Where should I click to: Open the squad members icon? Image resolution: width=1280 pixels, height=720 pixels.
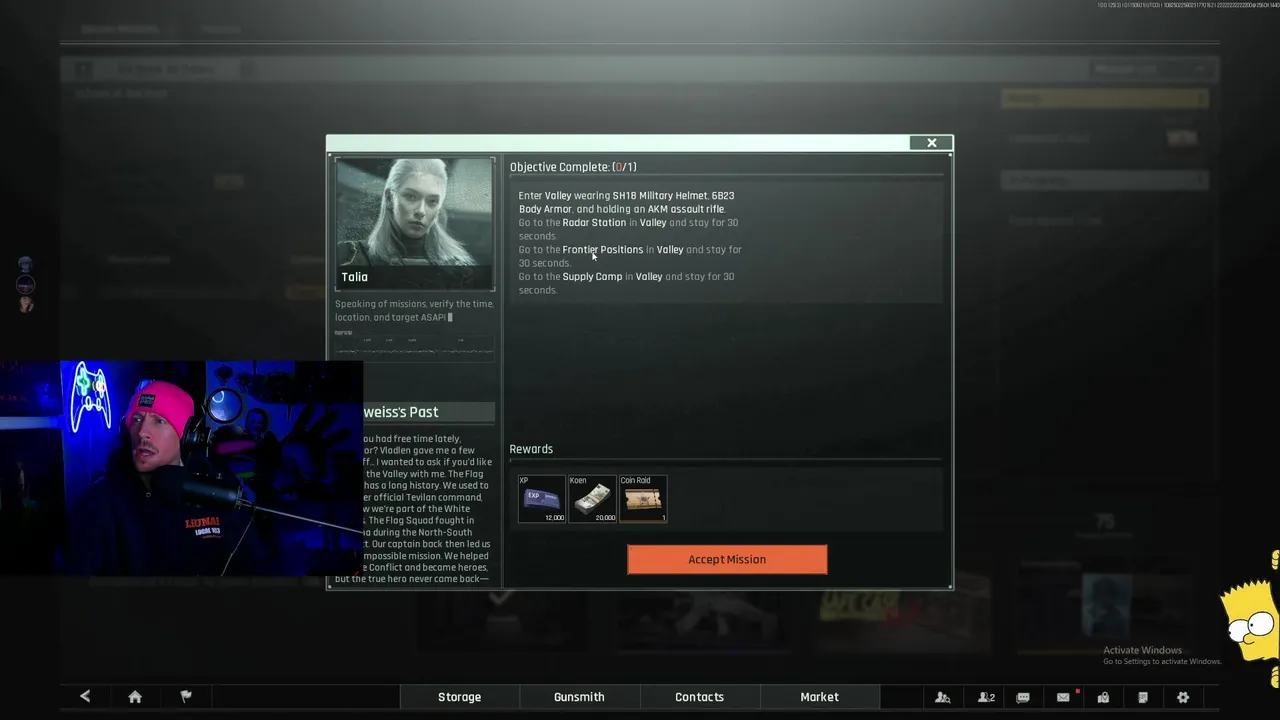click(x=986, y=697)
